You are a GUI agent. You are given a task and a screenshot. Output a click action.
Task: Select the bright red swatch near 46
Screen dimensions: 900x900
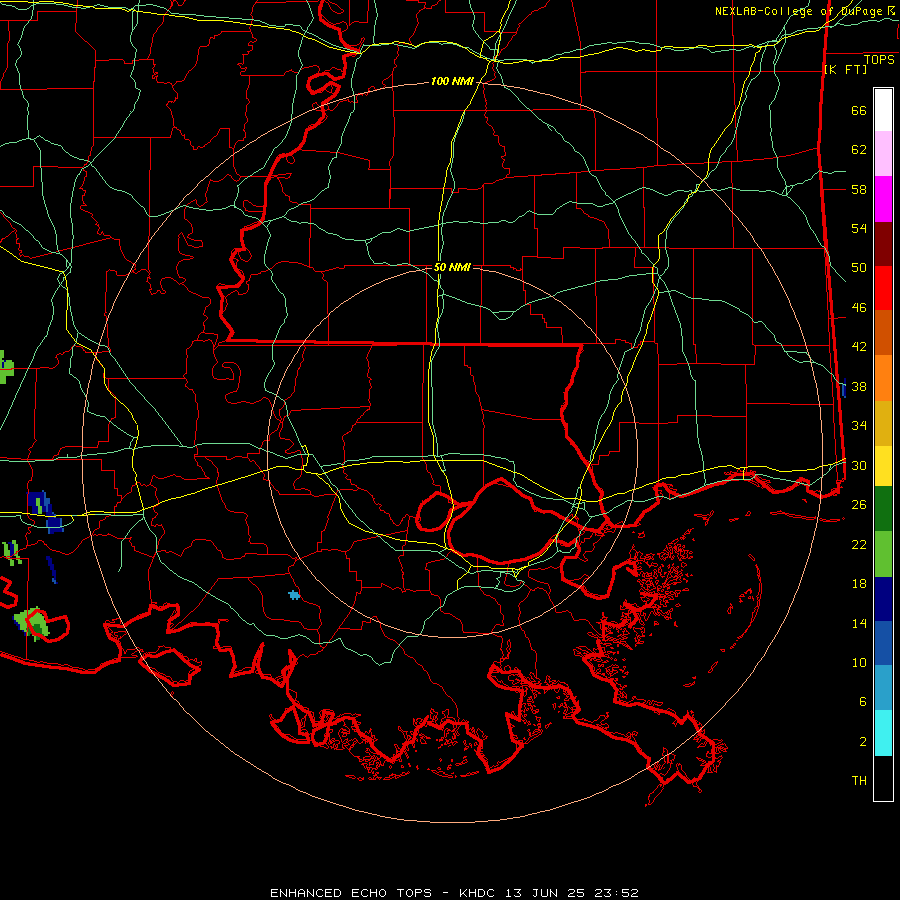(x=883, y=288)
